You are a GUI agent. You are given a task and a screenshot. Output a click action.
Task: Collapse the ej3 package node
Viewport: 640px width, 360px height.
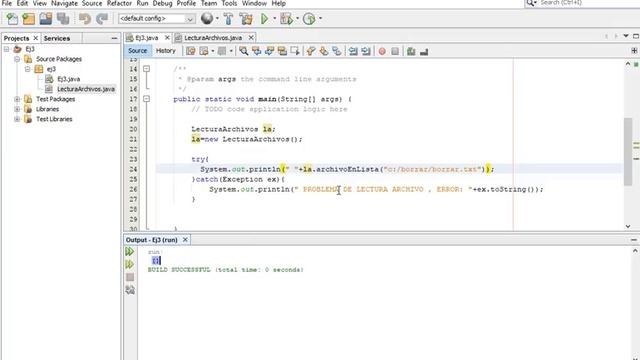click(27, 69)
